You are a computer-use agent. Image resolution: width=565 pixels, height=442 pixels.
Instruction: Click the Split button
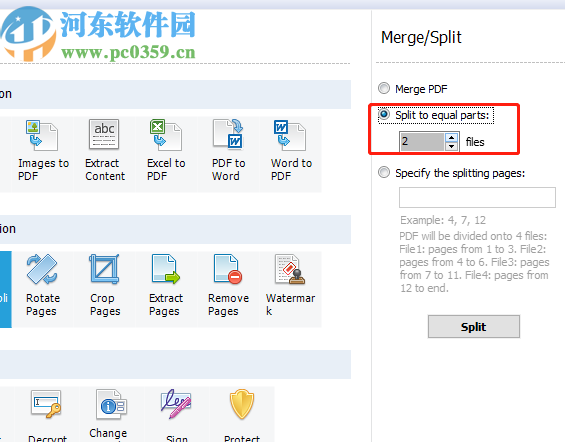click(473, 327)
